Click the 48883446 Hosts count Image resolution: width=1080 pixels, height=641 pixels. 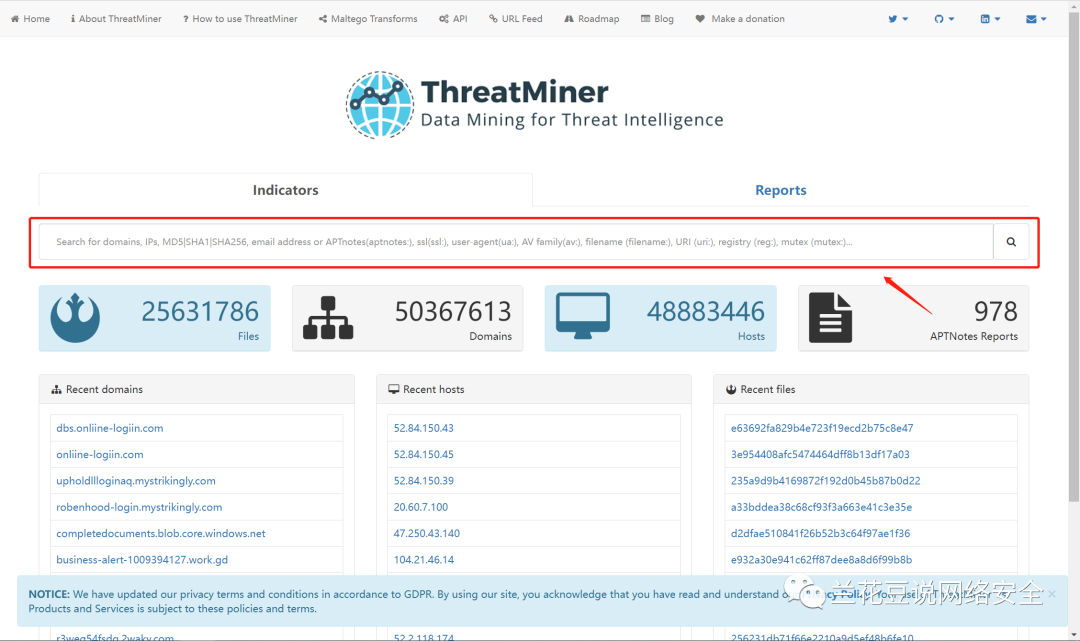pyautogui.click(x=705, y=312)
